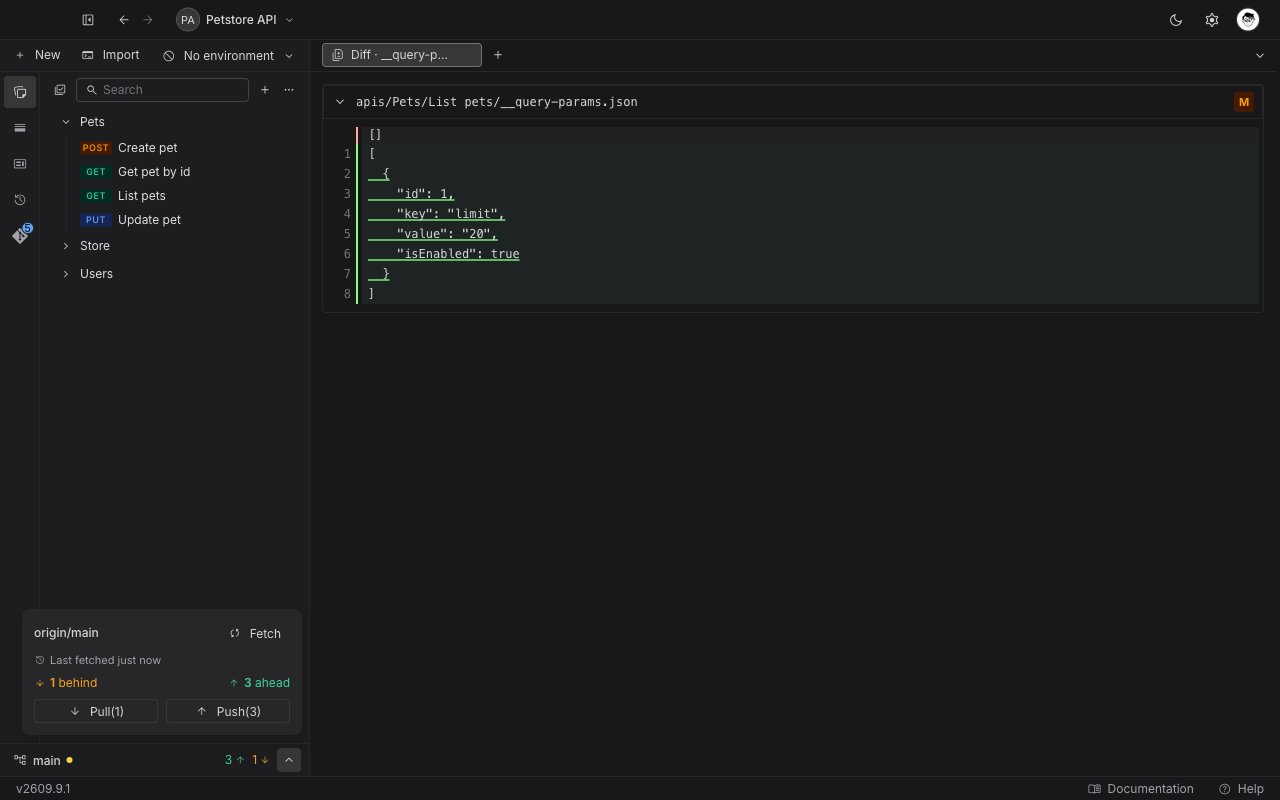1280x800 pixels.
Task: Add a new tab with plus icon
Action: (x=498, y=55)
